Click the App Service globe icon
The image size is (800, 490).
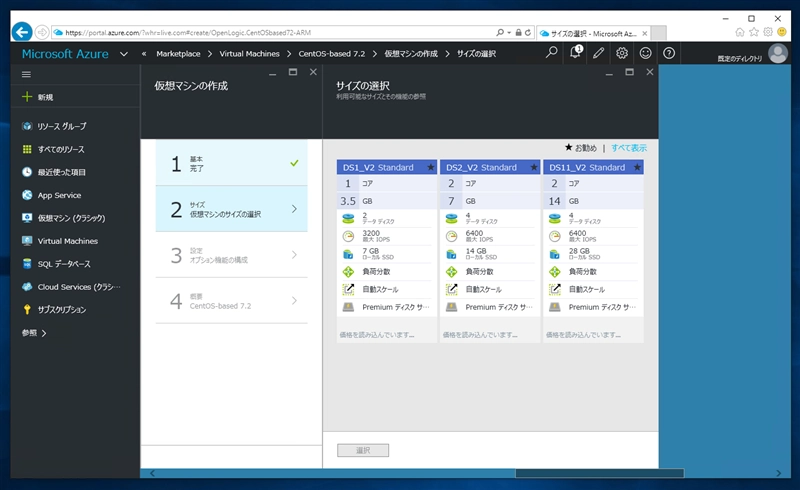[27, 195]
